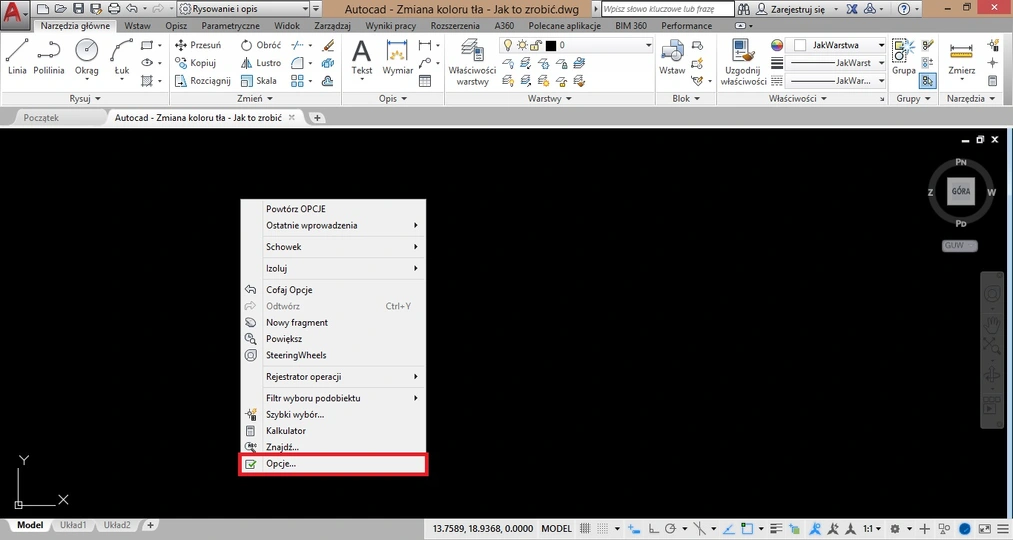Click the Wymiar dimension tool
The height and width of the screenshot is (540, 1013).
397,56
